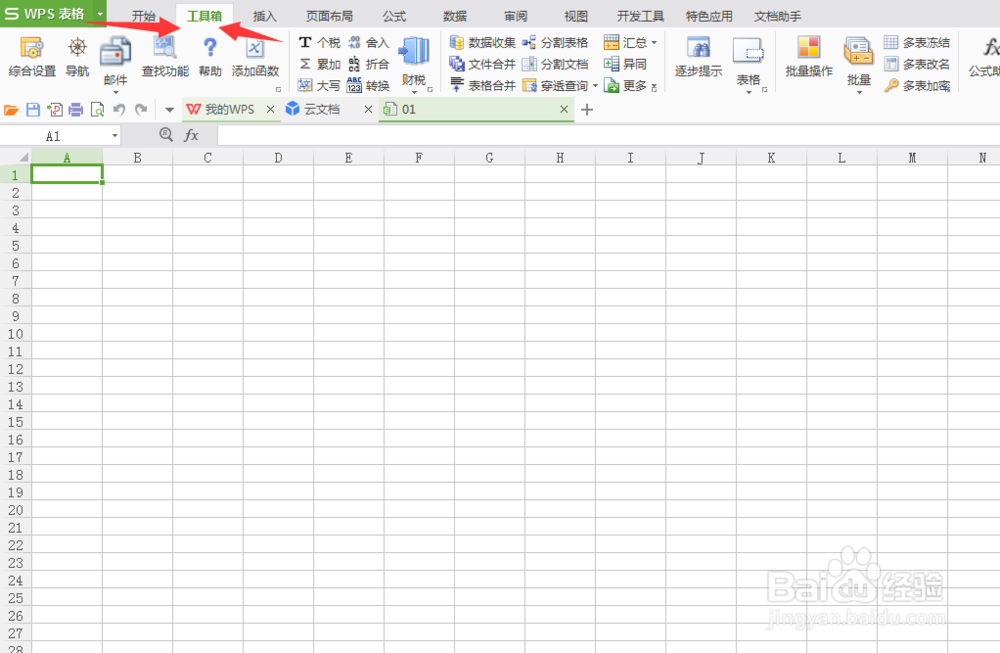This screenshot has height=653, width=1000.
Task: Open the WPS 表格 application menu
Action: click(x=54, y=13)
